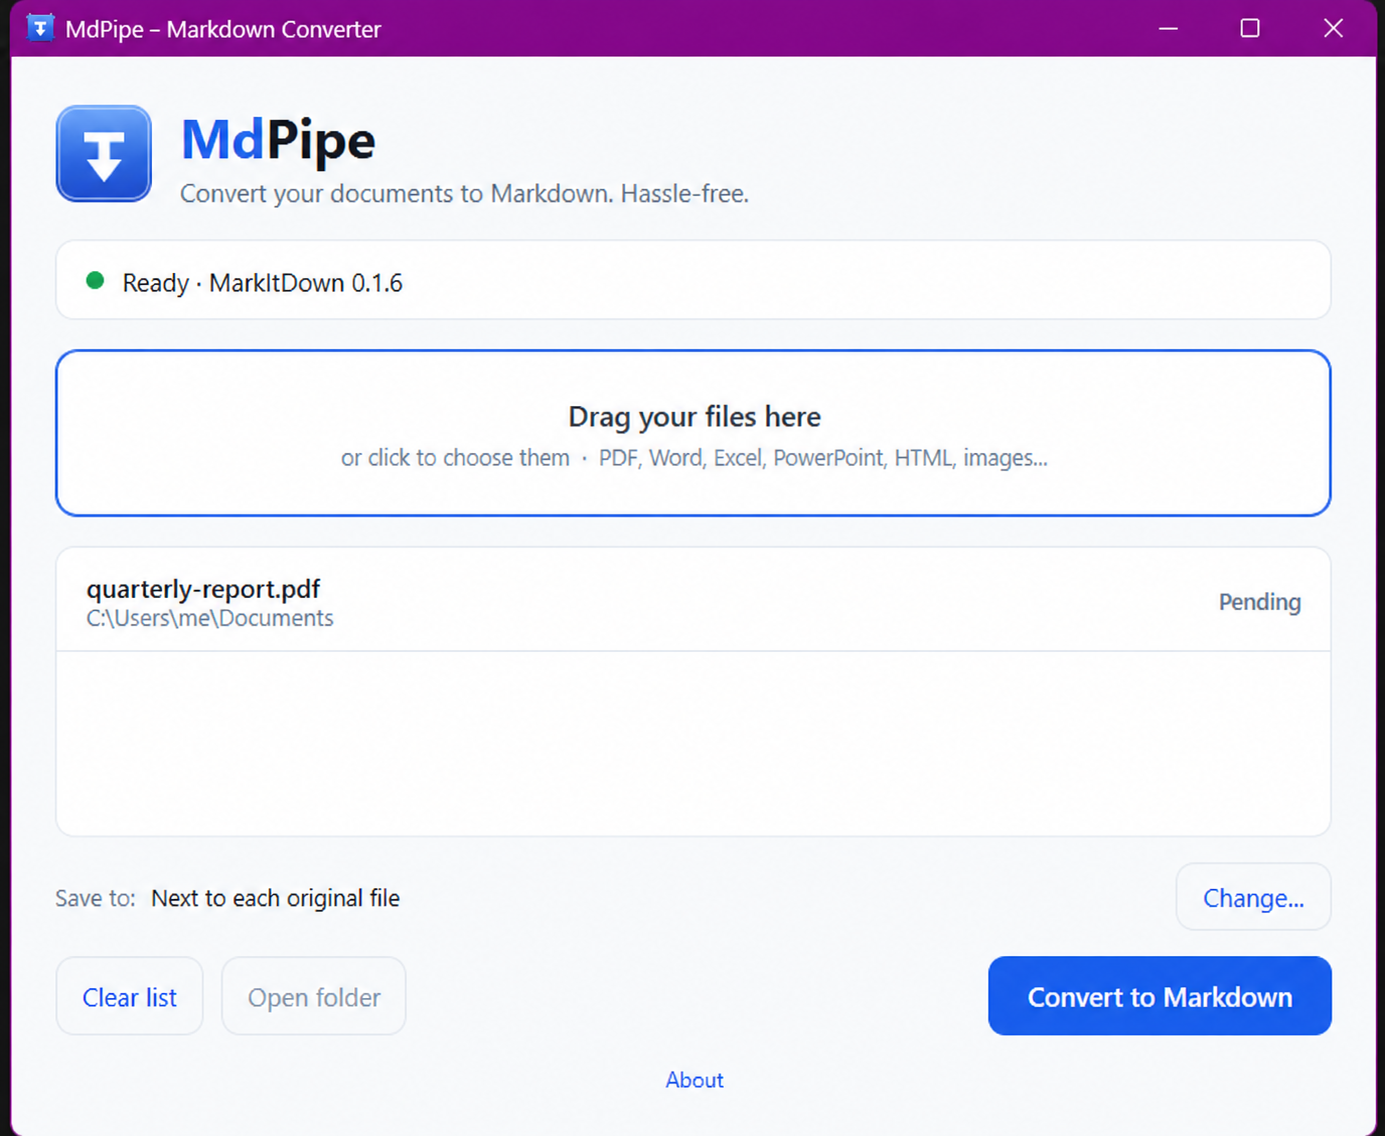Click the MdPipe heading title
Image resolution: width=1385 pixels, height=1136 pixels.
[278, 140]
